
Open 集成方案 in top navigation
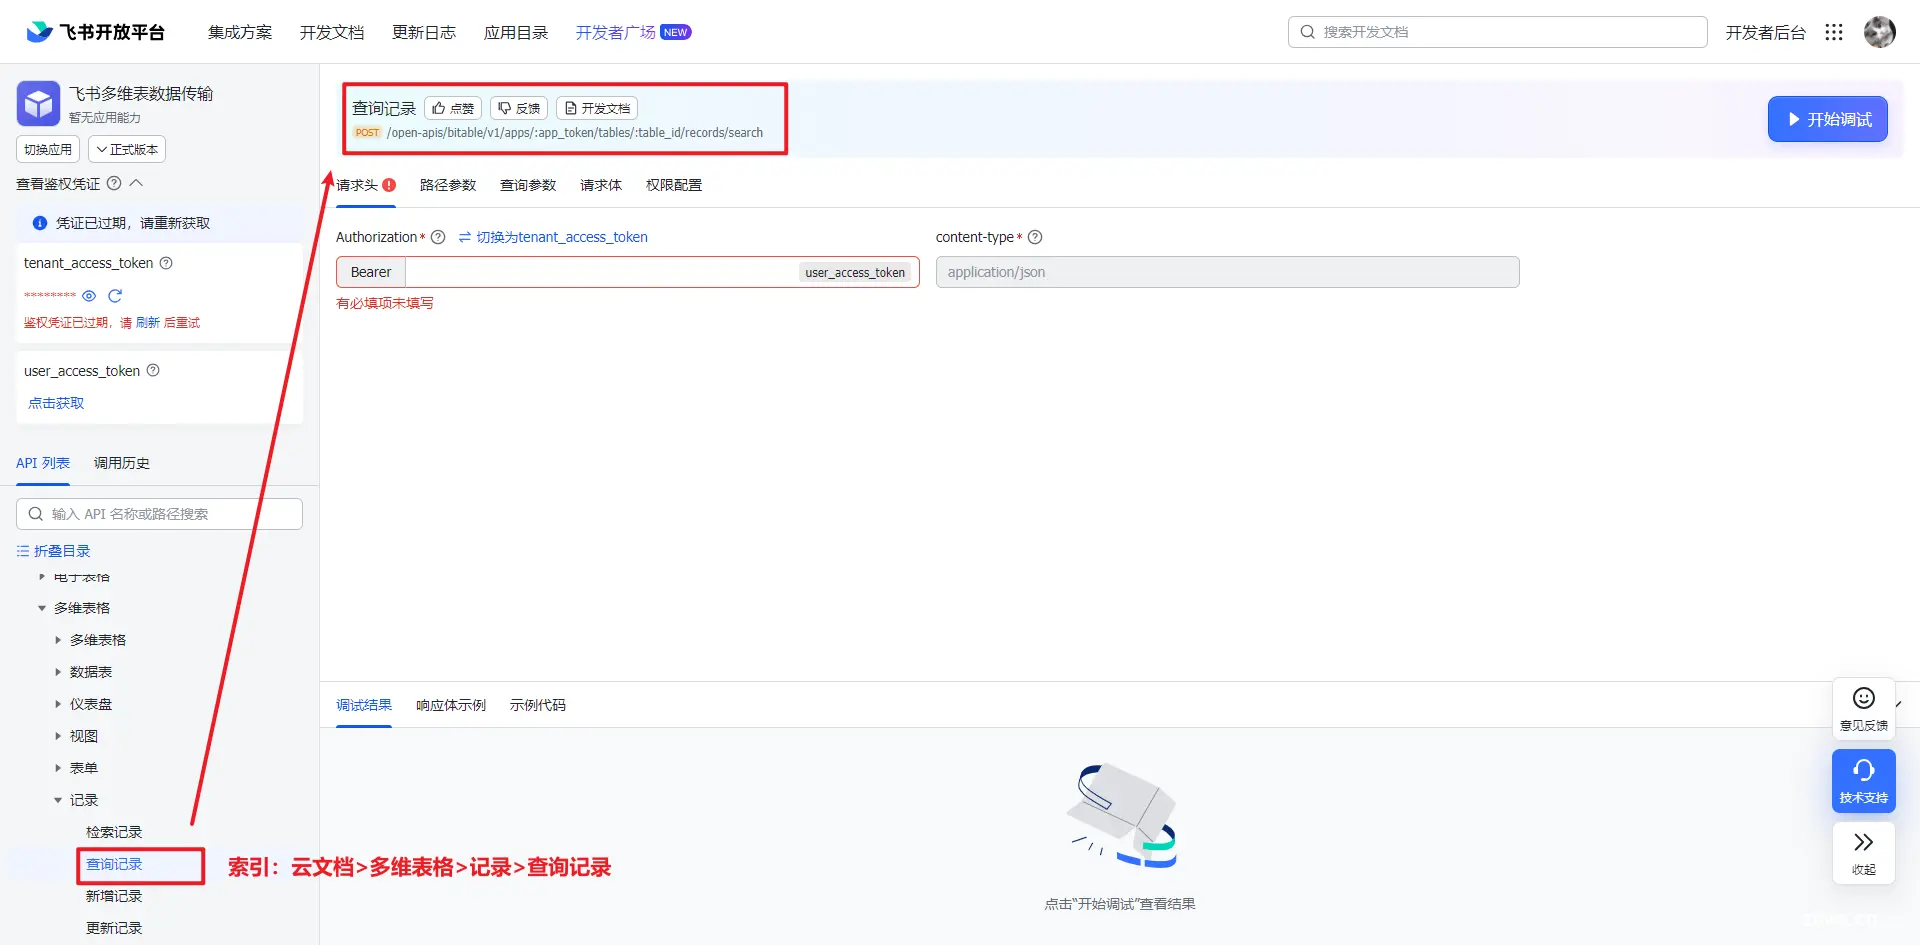(x=240, y=32)
